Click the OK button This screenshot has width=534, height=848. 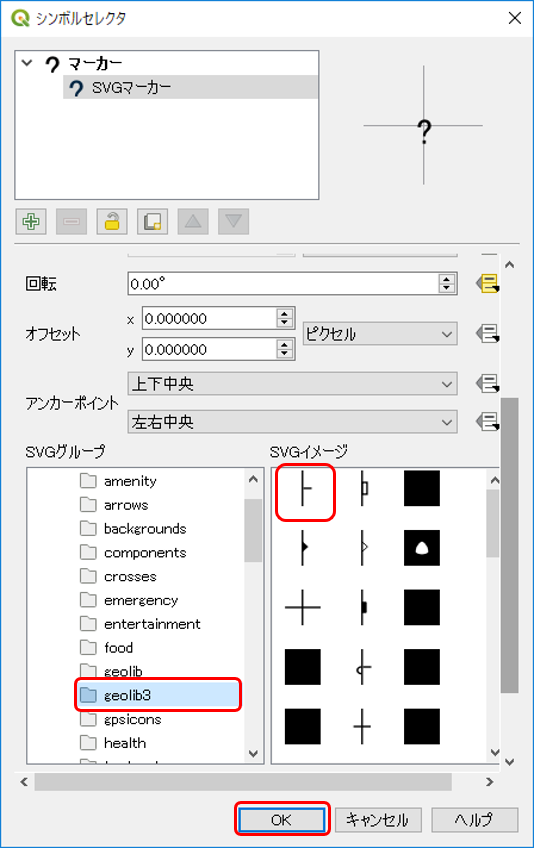281,820
